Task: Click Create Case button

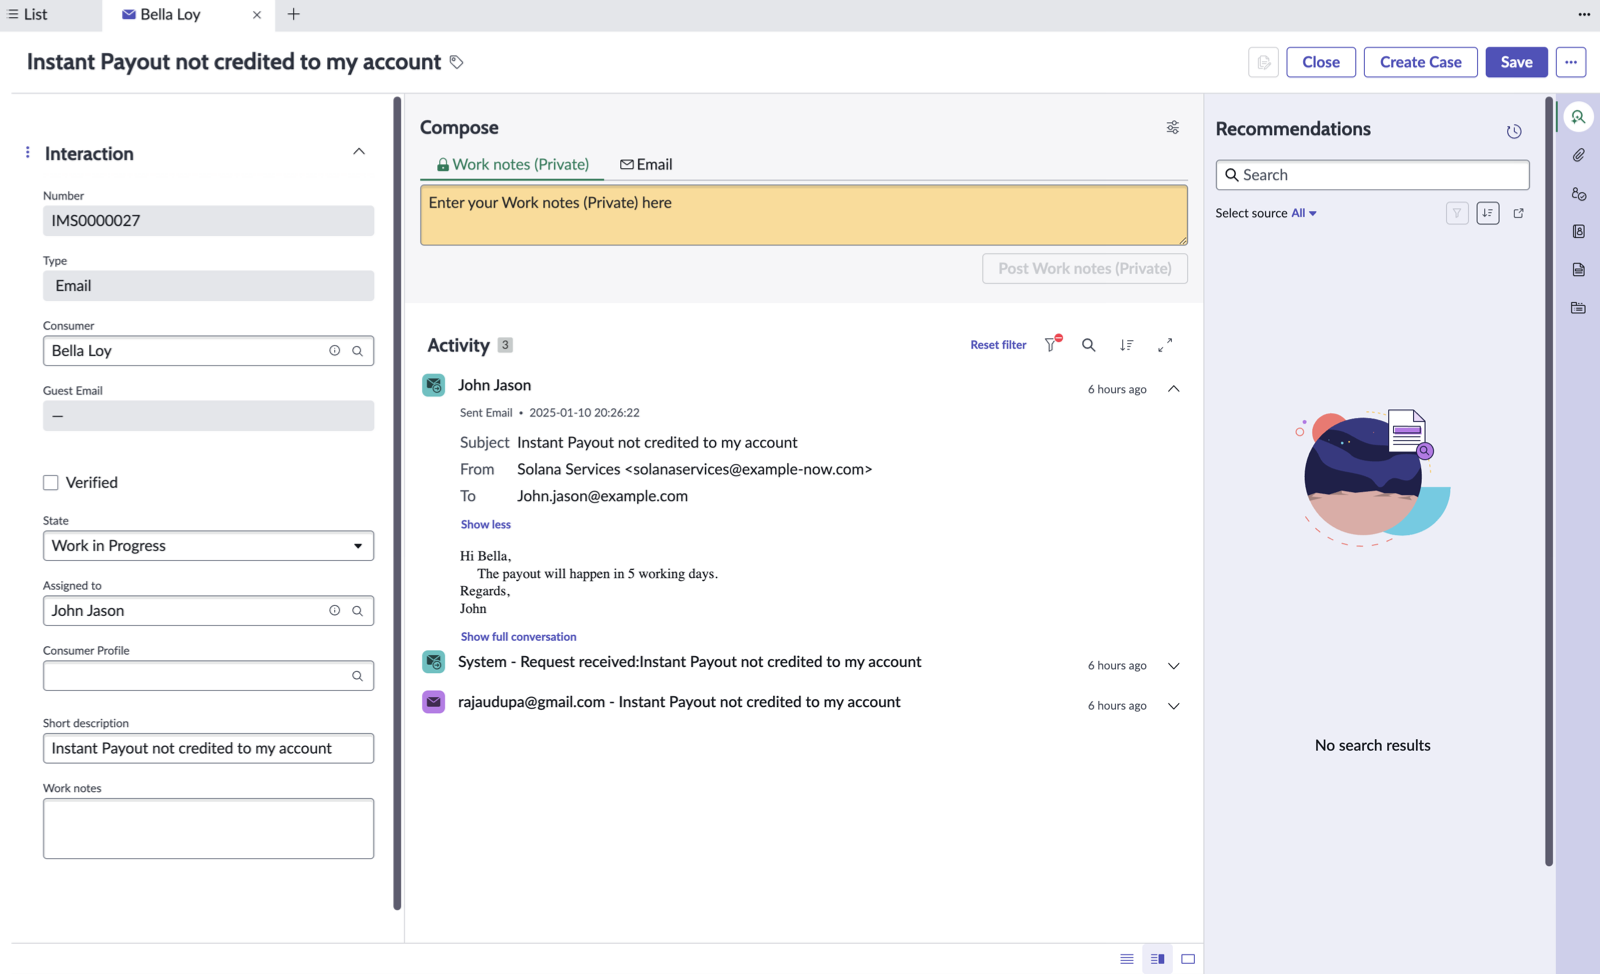Action: point(1420,62)
